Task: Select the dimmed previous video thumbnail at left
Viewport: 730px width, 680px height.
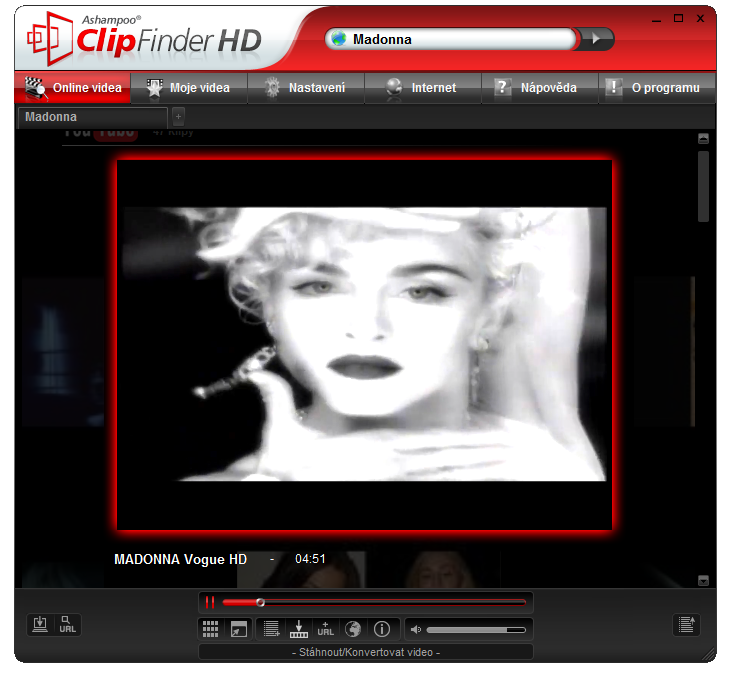Action: (x=63, y=351)
